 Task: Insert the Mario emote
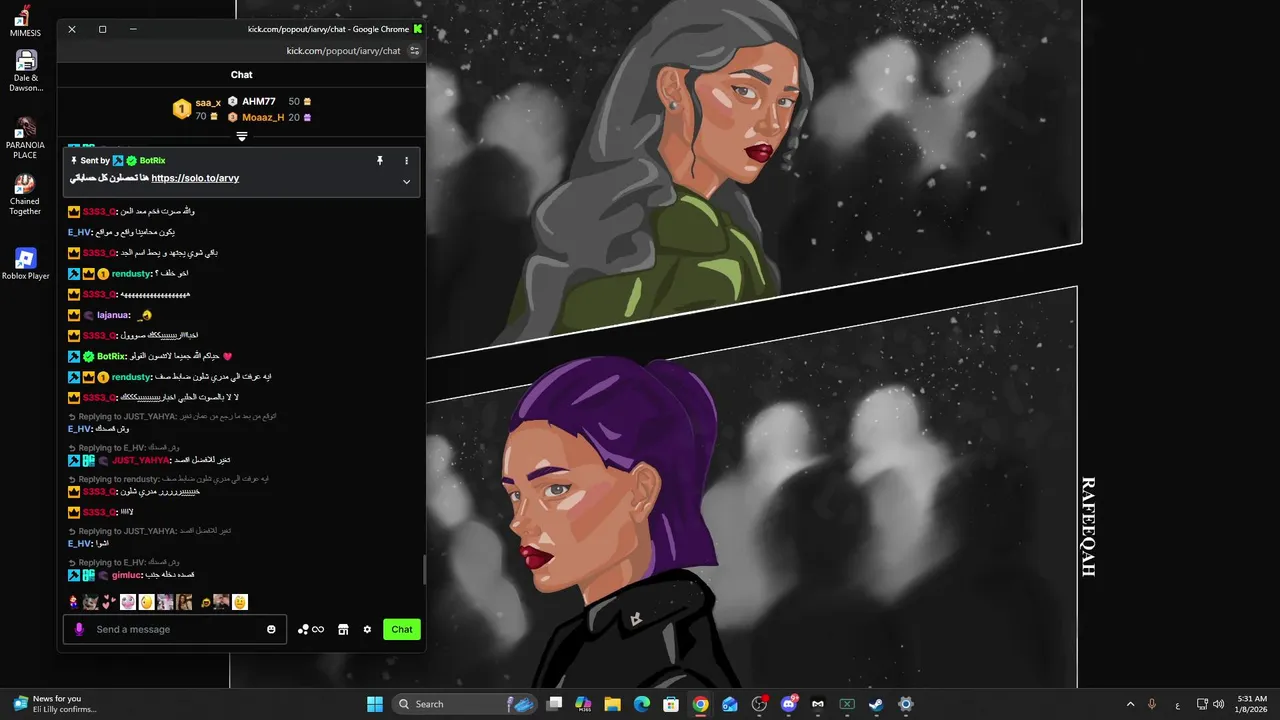coord(72,602)
